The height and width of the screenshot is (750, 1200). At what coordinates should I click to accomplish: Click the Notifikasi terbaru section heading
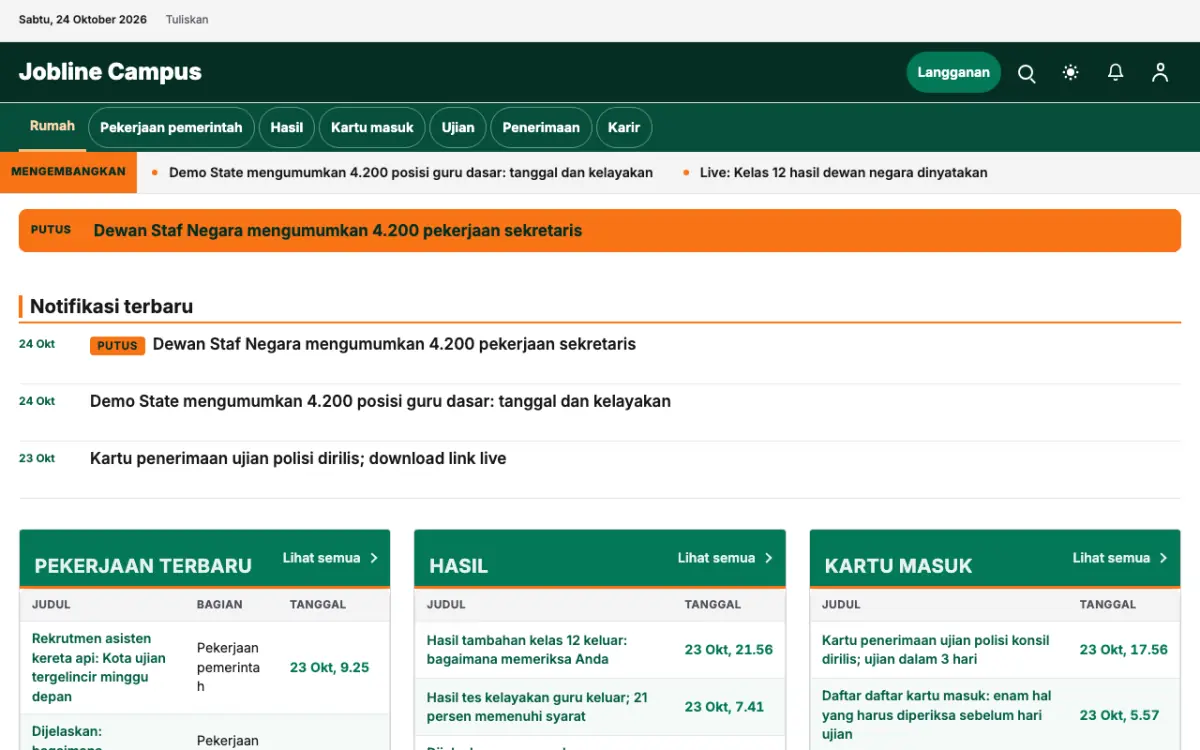coord(111,306)
